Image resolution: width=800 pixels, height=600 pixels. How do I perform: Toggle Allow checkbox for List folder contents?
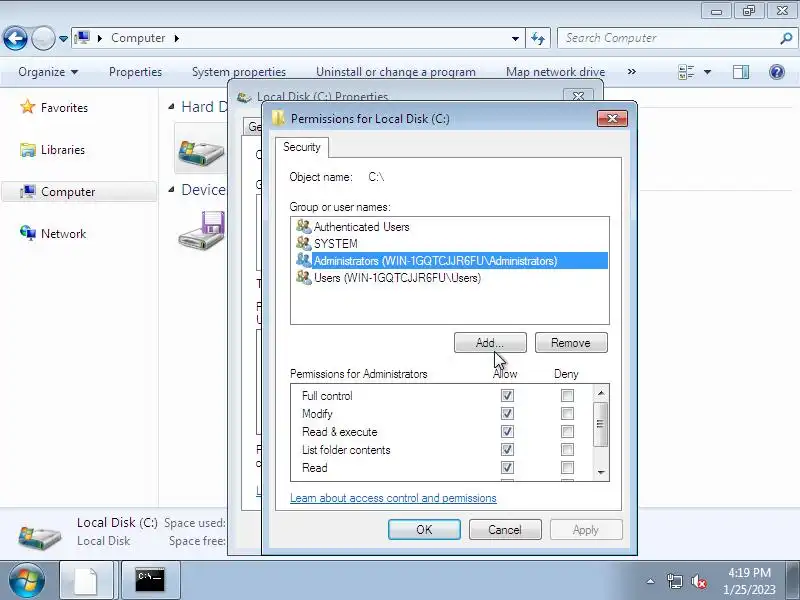tap(507, 449)
